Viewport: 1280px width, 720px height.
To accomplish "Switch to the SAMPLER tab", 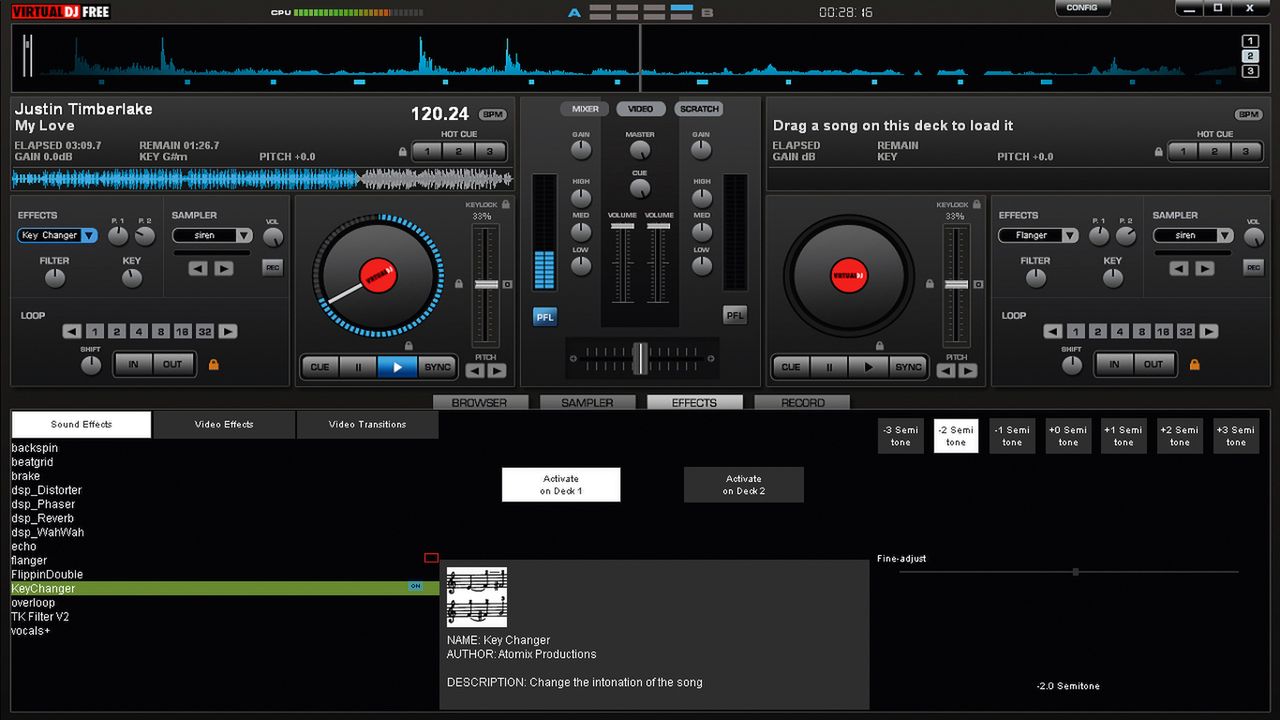I will 587,402.
